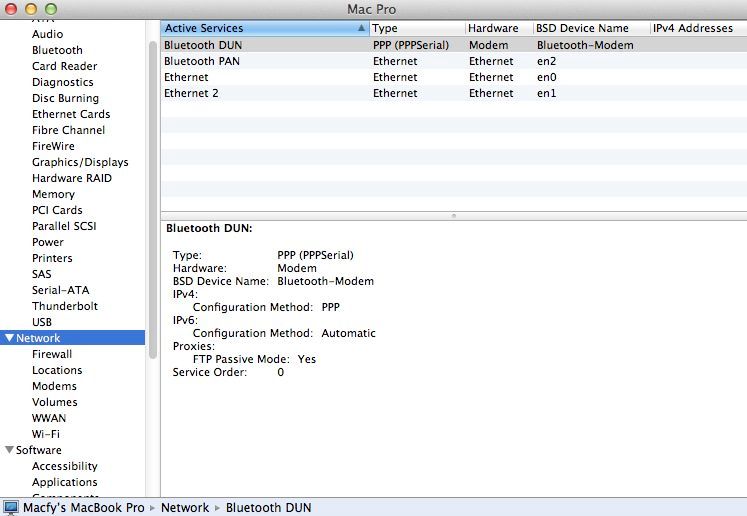Open Wi-Fi under Network
Screen dimensions: 747x516
coord(45,434)
